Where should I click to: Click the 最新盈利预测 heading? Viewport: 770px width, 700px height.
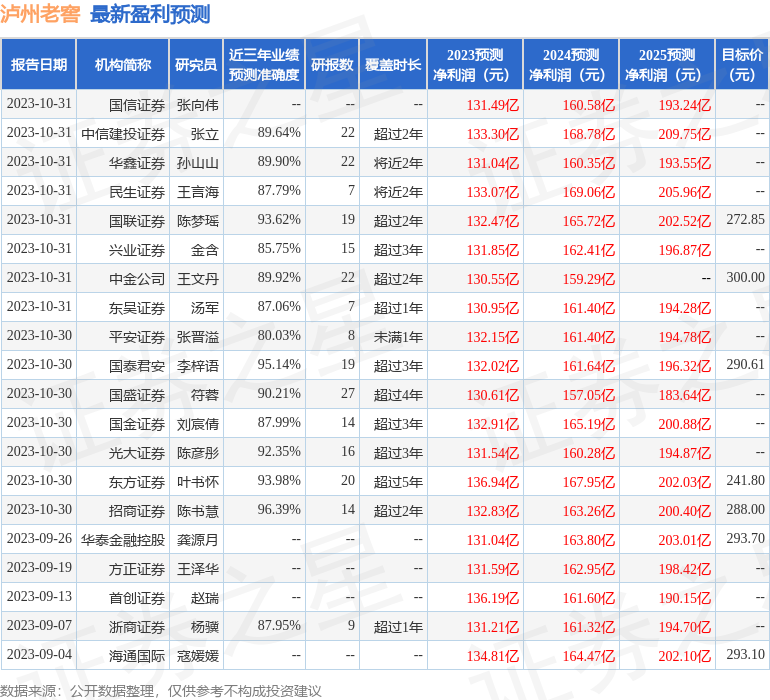point(150,14)
